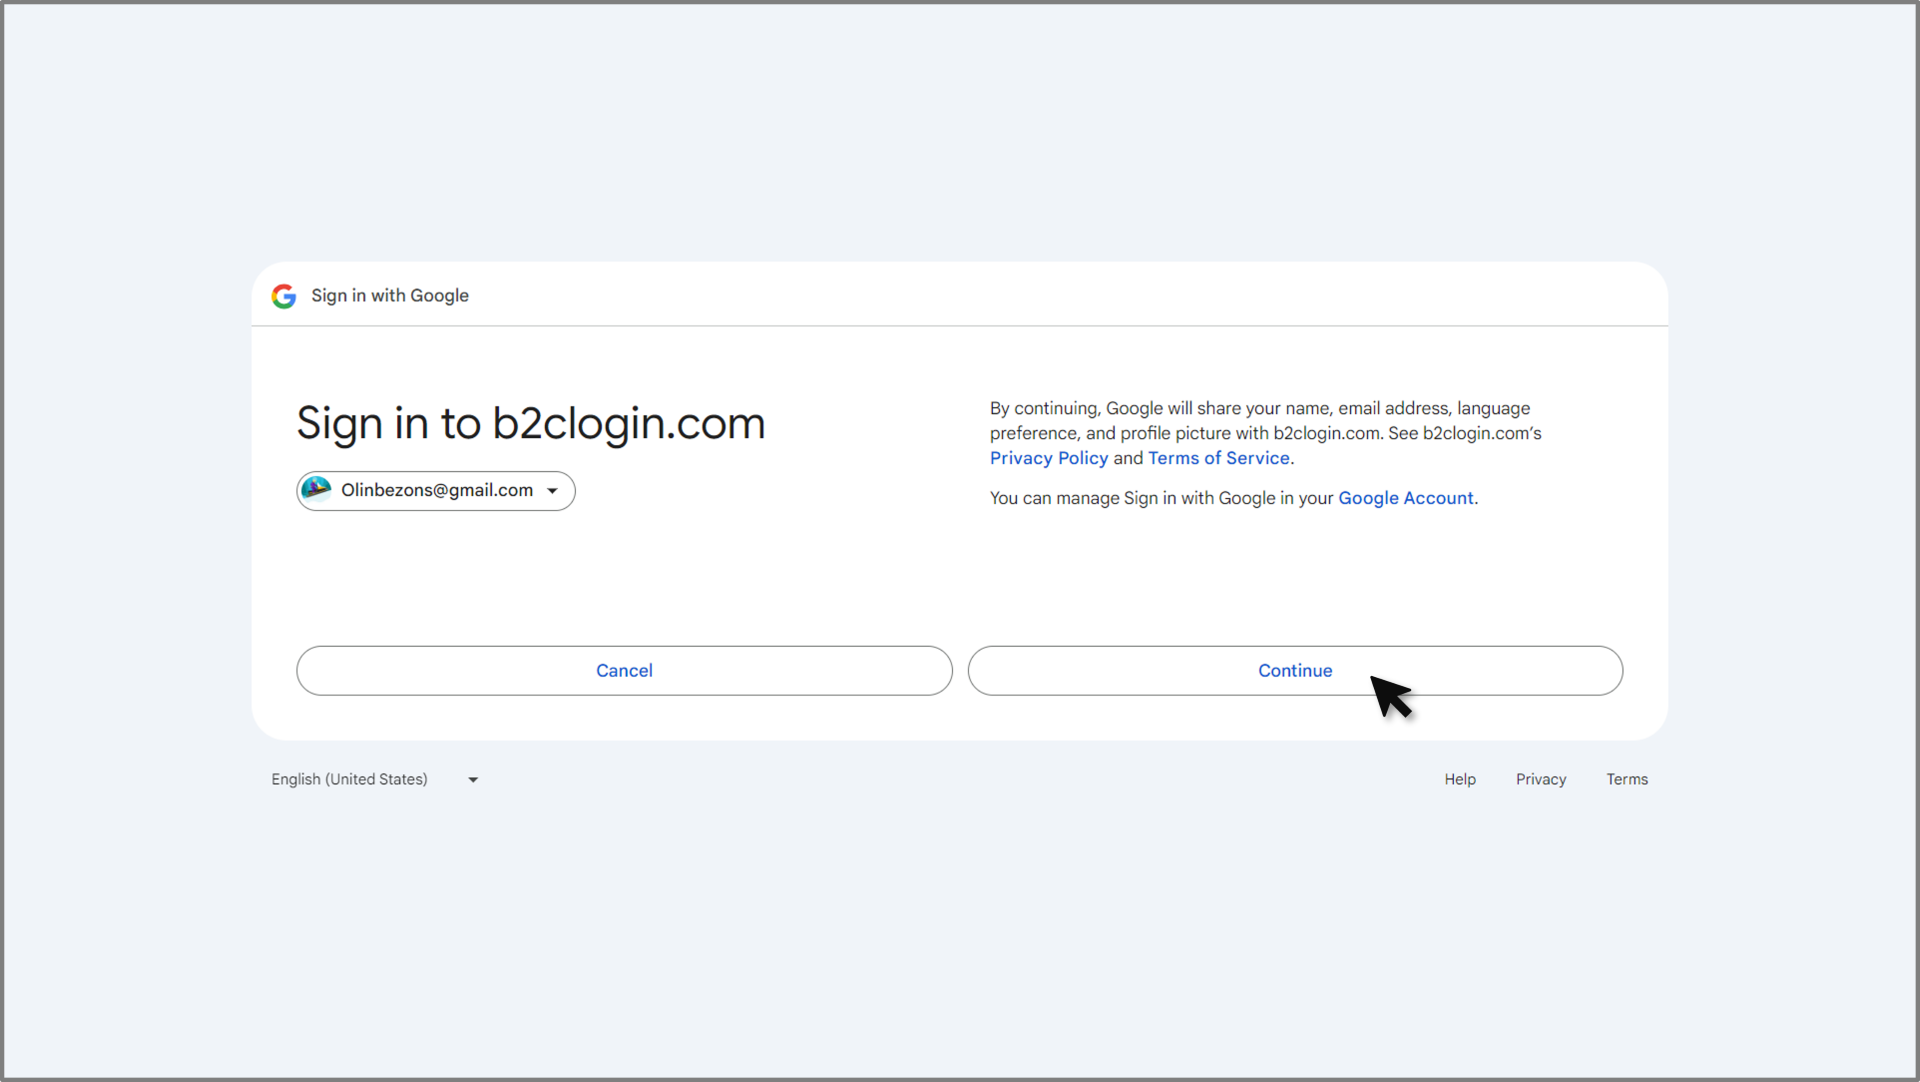Click the Google G logo
This screenshot has height=1082, width=1920.
coord(284,296)
